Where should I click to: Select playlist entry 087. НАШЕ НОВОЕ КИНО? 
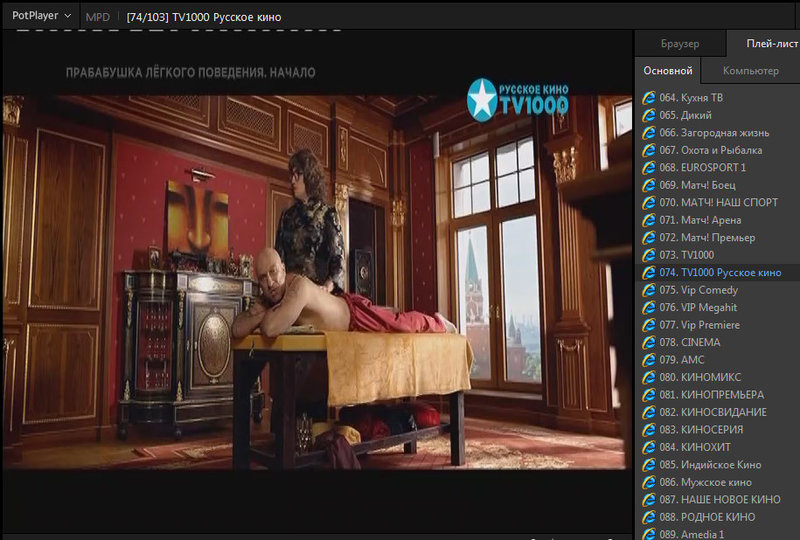coord(718,500)
